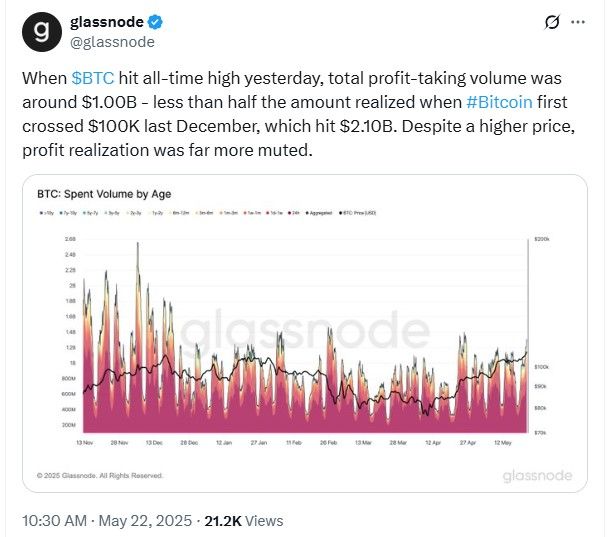Image resolution: width=607 pixels, height=537 pixels.
Task: Click the 13 Dec date label on x-axis
Action: point(153,441)
